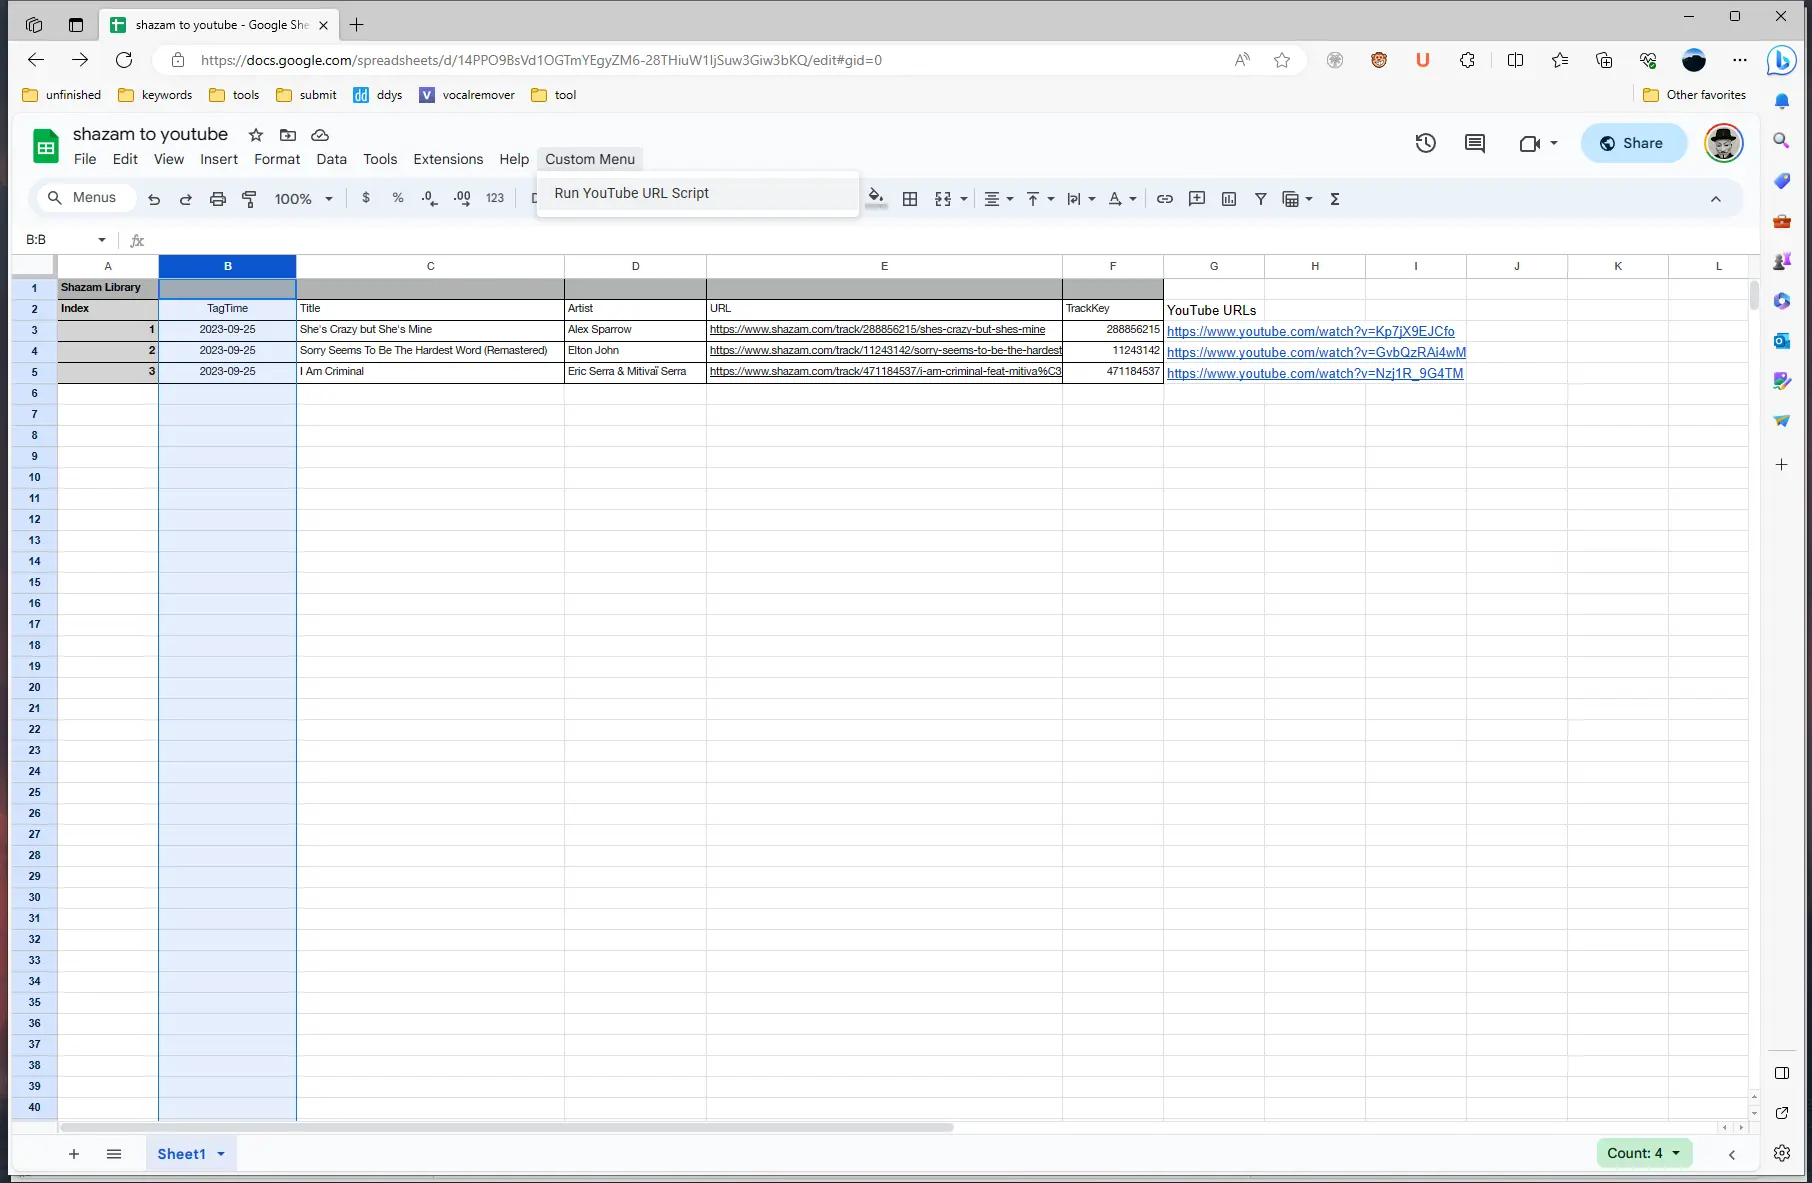Open the comments panel icon
Image resolution: width=1812 pixels, height=1183 pixels.
[x=1474, y=143]
